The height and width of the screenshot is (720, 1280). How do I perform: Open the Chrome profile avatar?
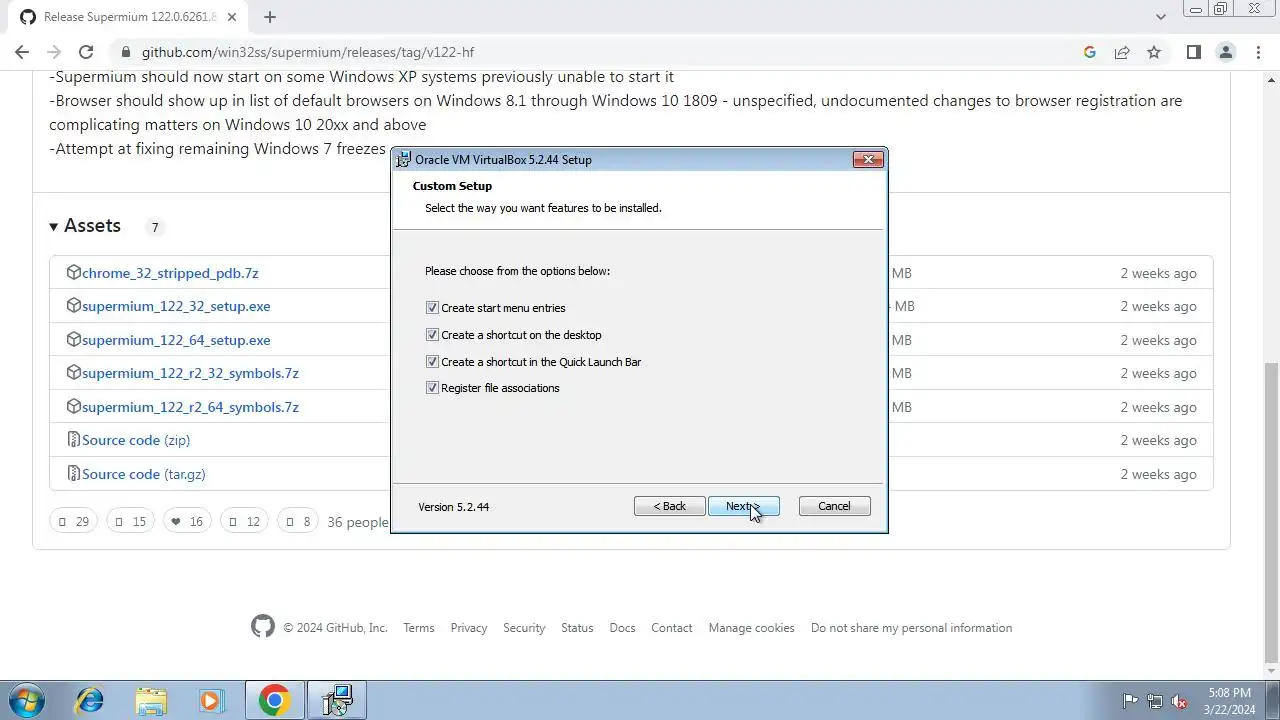pyautogui.click(x=1226, y=52)
